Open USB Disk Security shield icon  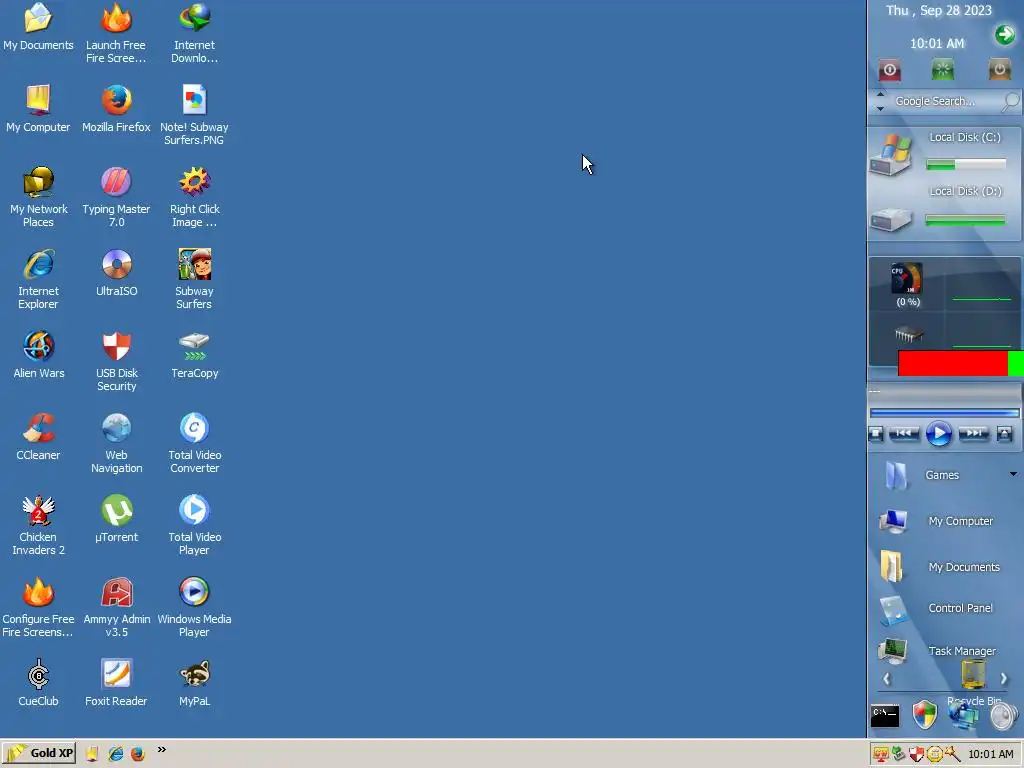point(116,361)
